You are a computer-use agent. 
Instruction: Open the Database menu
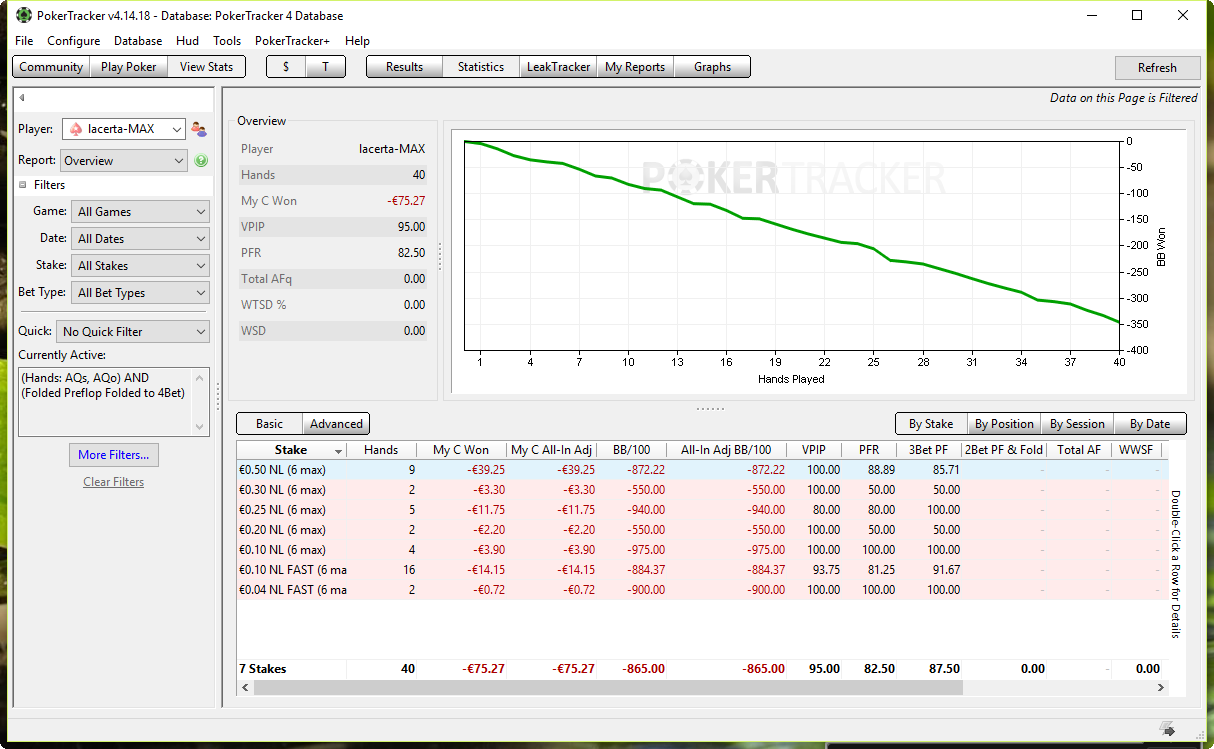(x=138, y=41)
